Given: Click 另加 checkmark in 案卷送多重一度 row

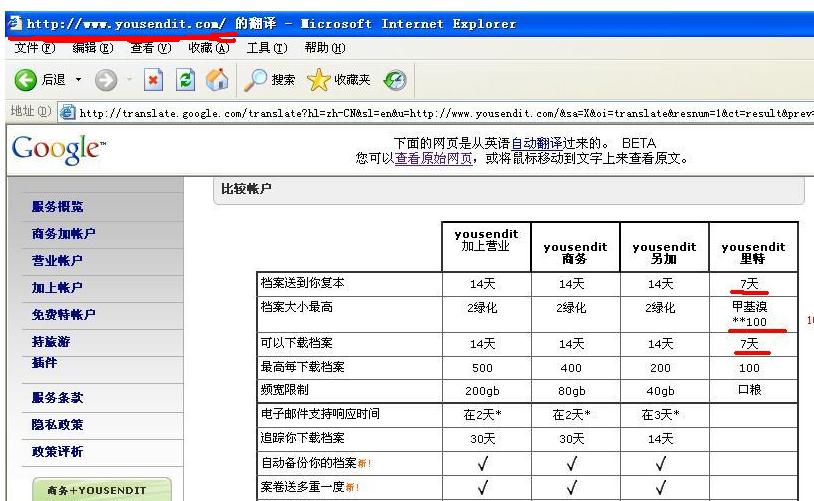Looking at the screenshot, I should coord(661,487).
